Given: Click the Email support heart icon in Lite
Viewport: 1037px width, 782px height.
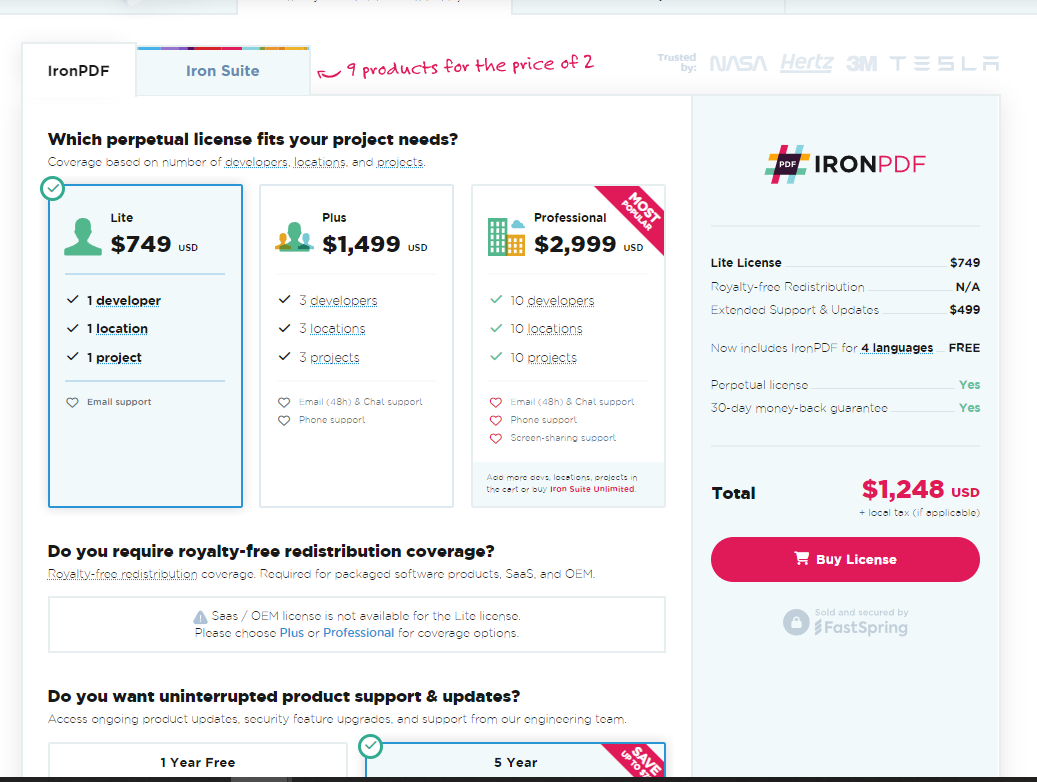Looking at the screenshot, I should (72, 402).
